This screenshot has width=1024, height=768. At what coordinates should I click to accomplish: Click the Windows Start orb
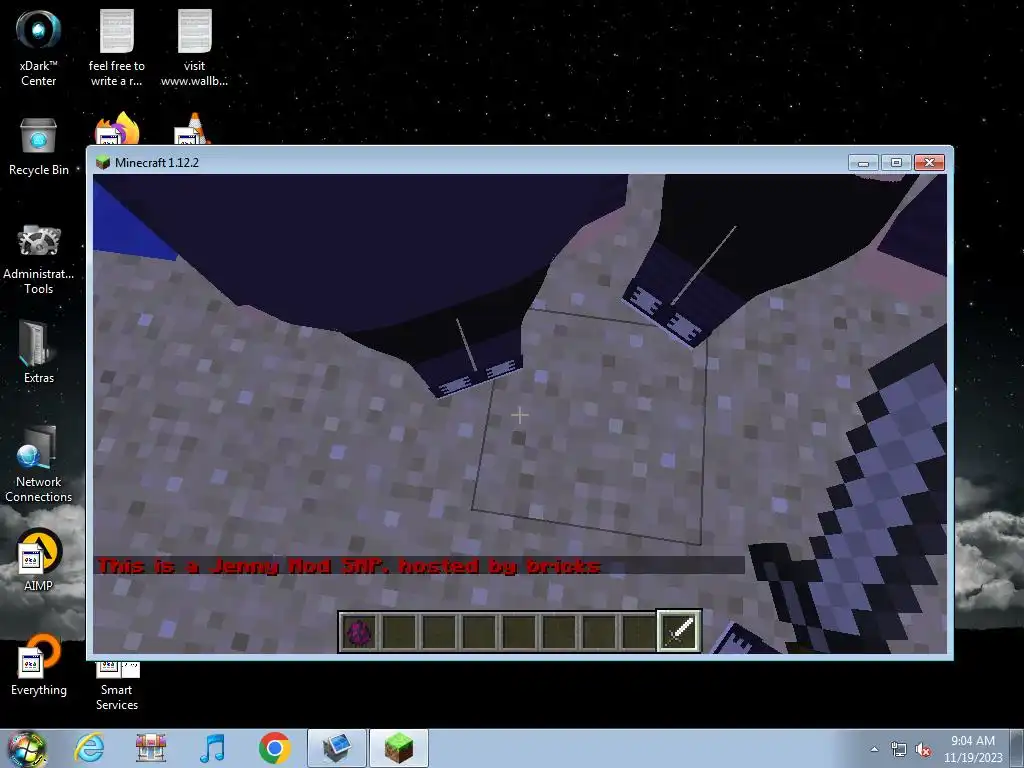27,748
